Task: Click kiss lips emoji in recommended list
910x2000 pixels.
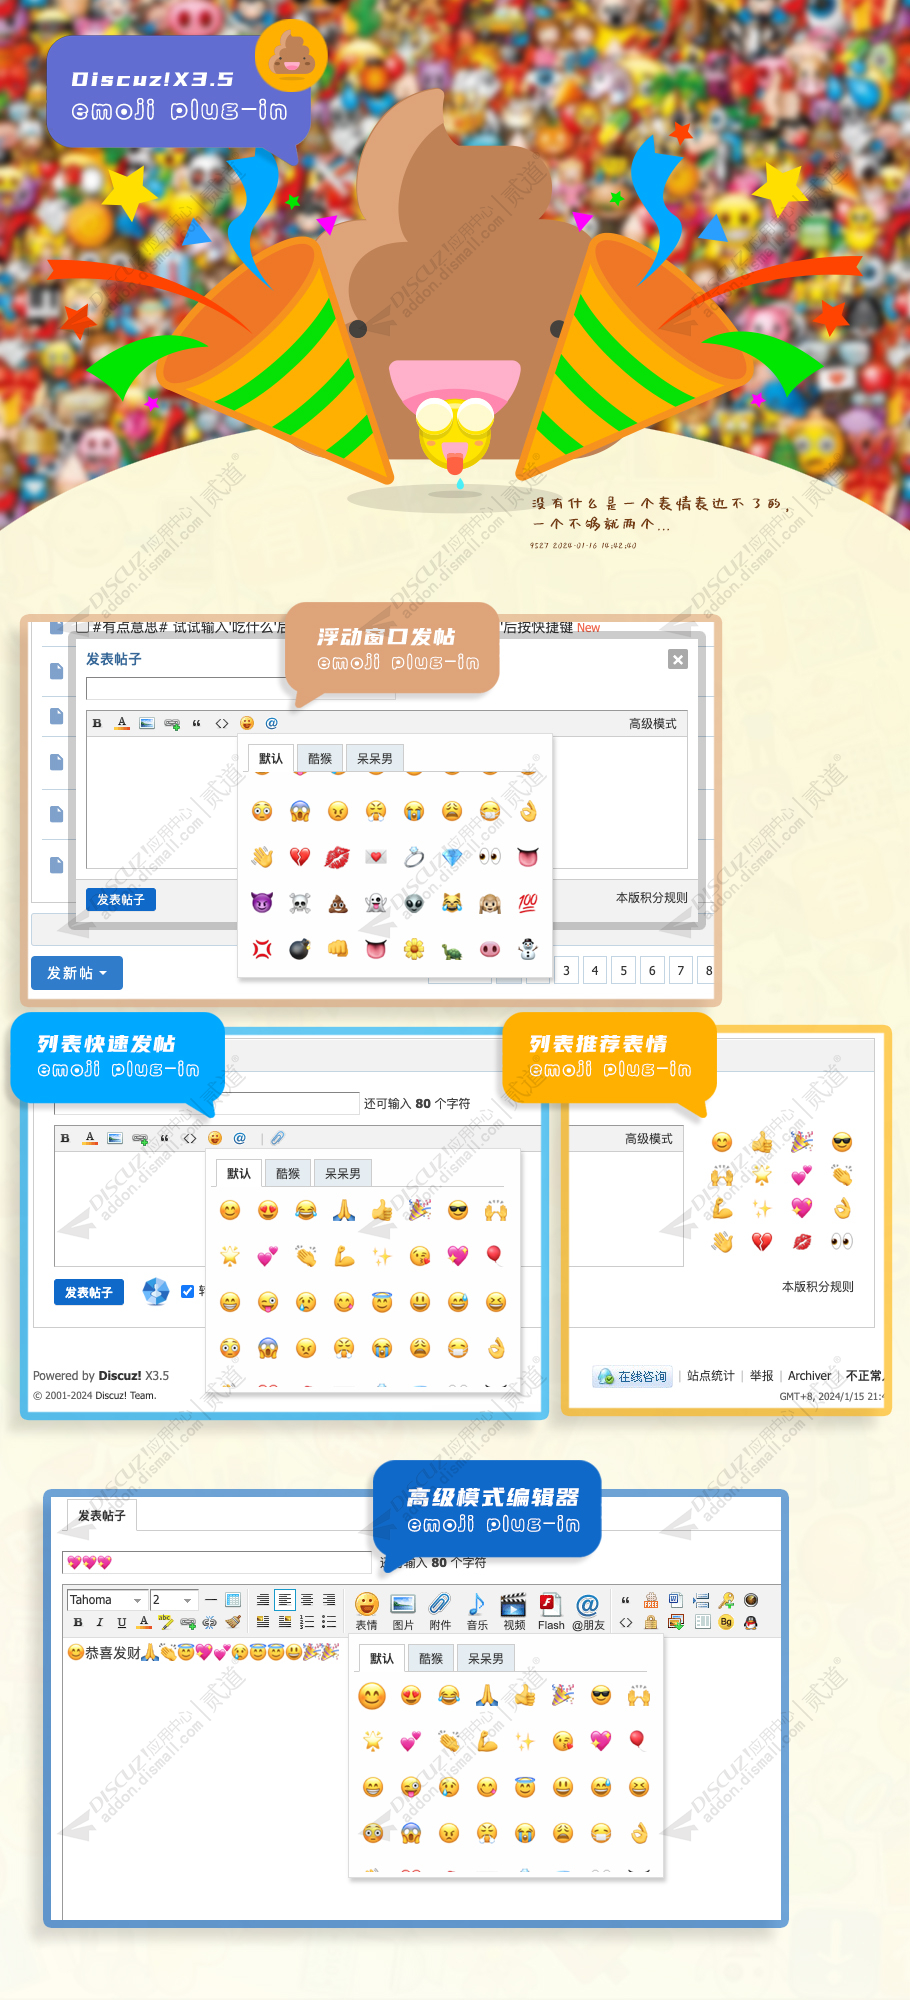Action: point(802,1241)
